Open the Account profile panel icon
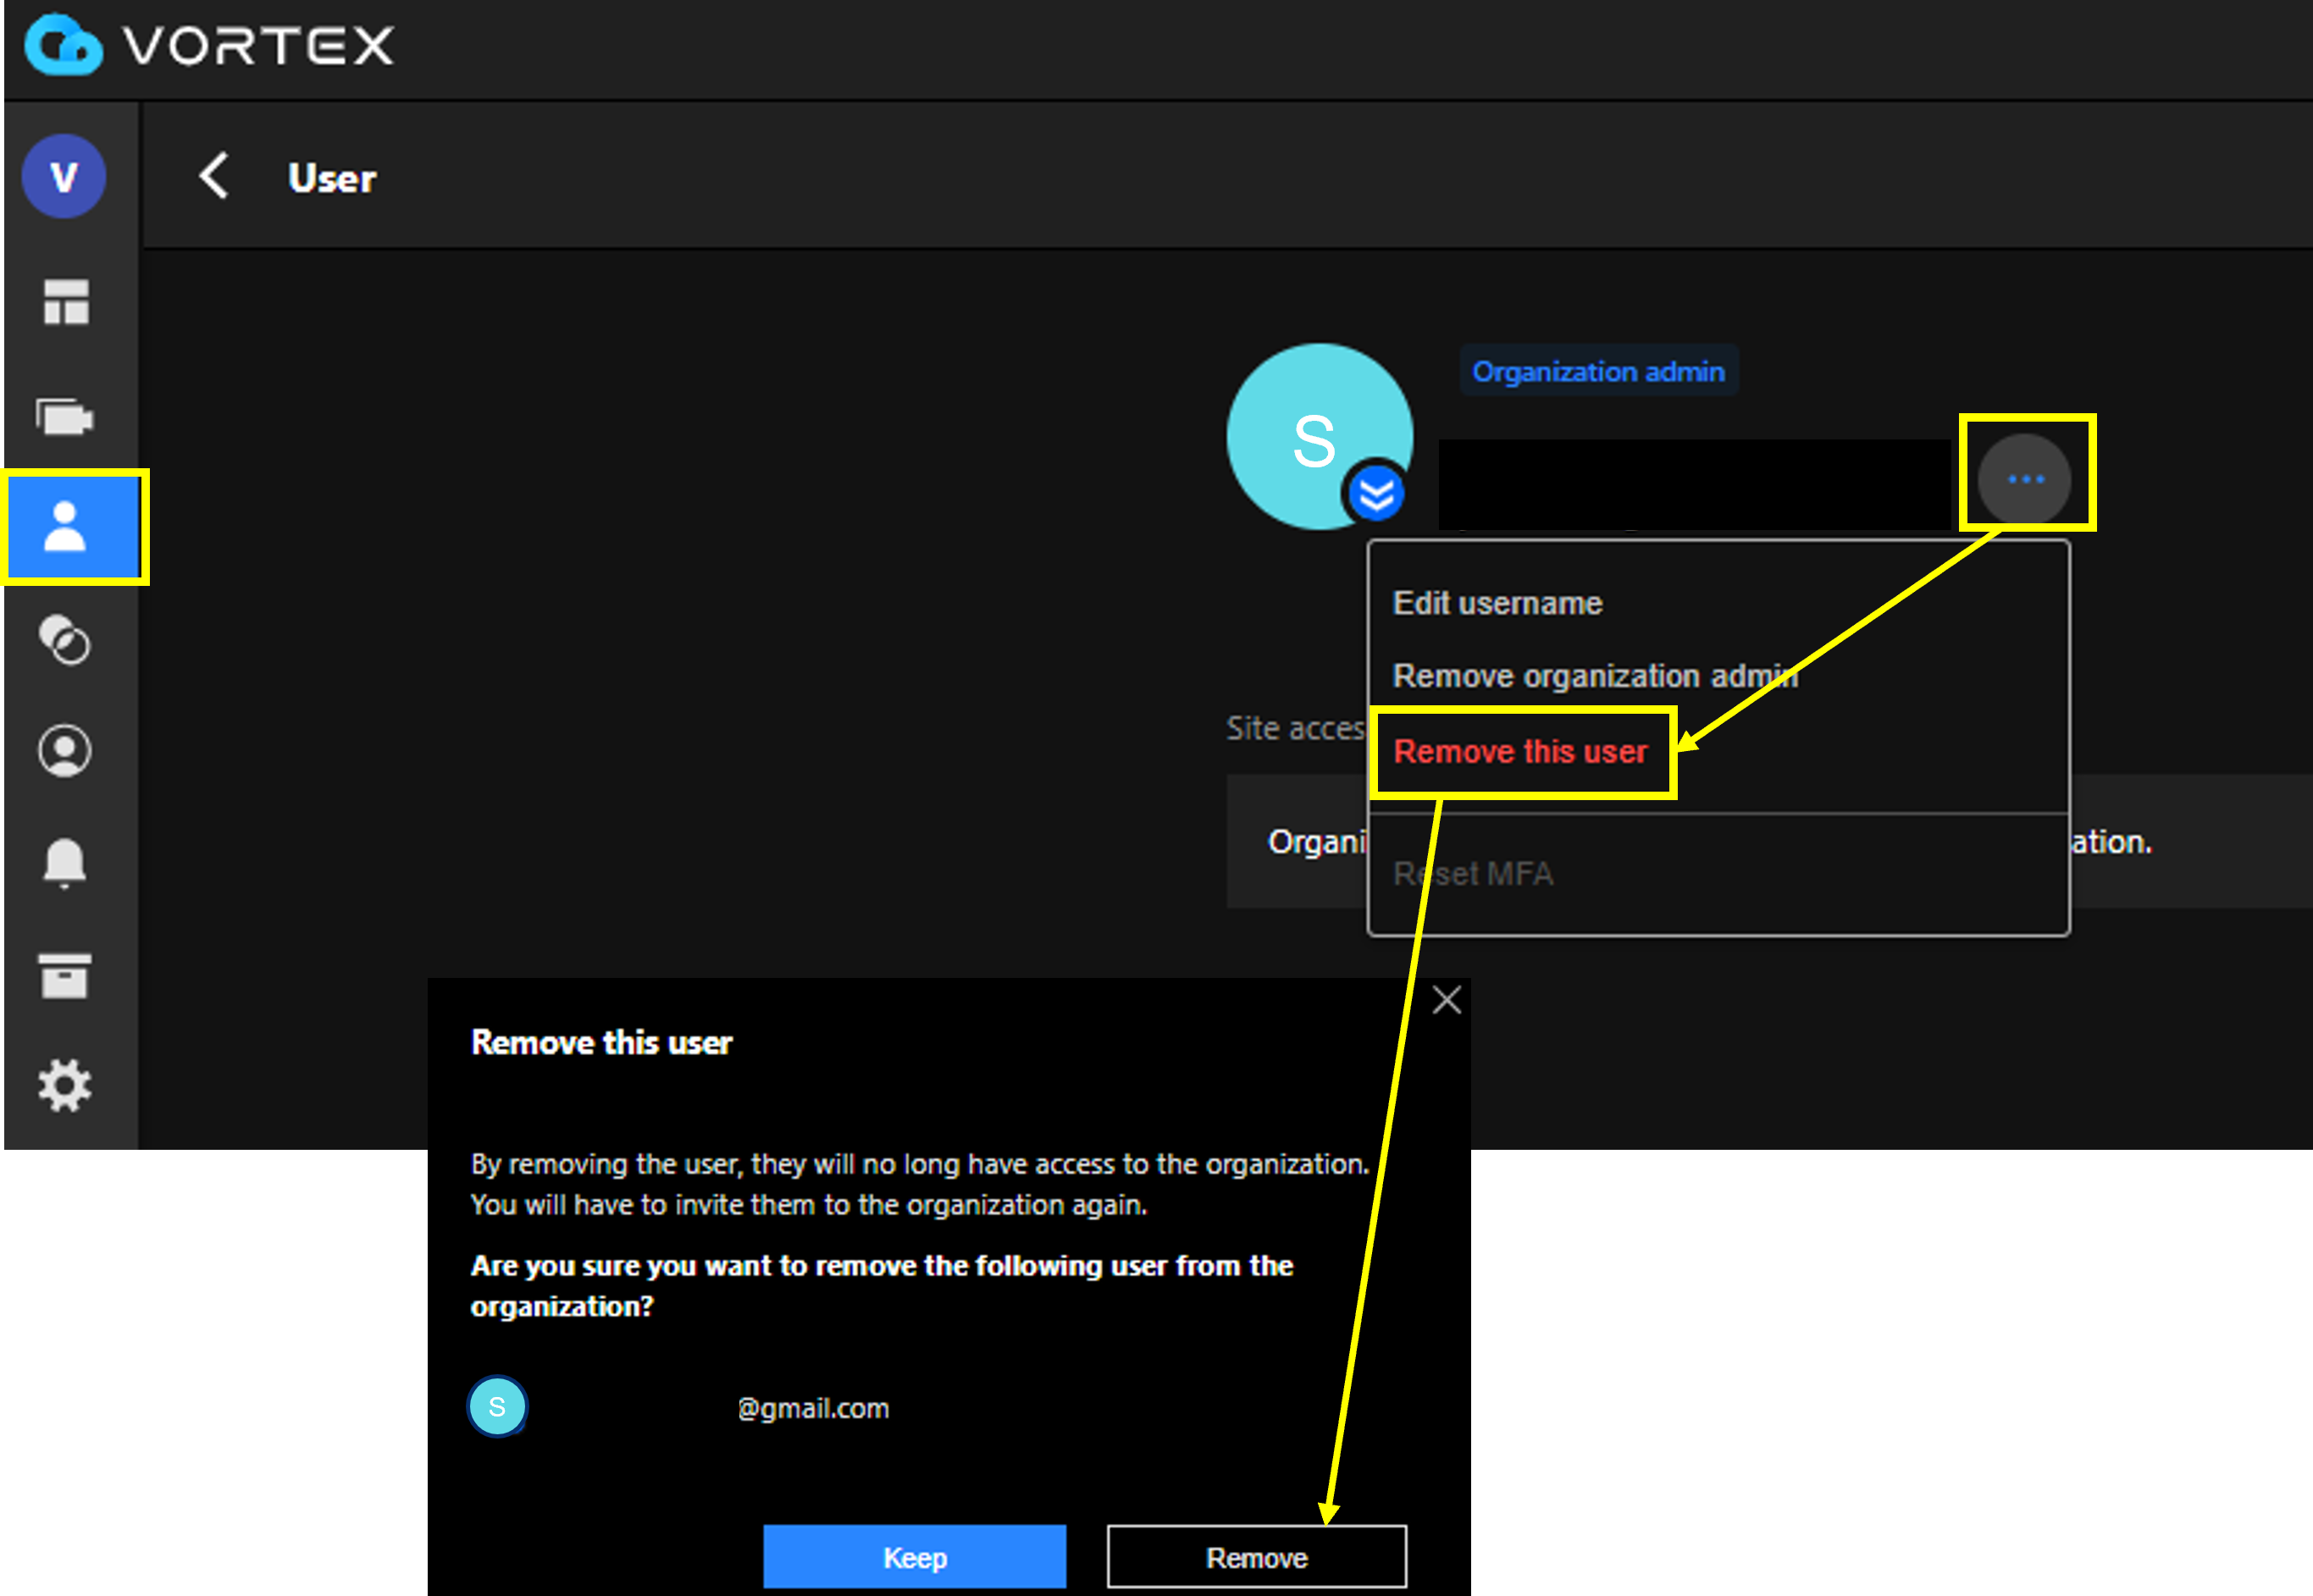Image resolution: width=2313 pixels, height=1596 pixels. tap(66, 750)
